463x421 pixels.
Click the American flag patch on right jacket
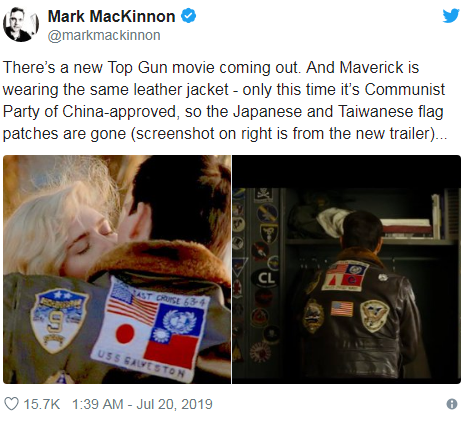[x=342, y=309]
